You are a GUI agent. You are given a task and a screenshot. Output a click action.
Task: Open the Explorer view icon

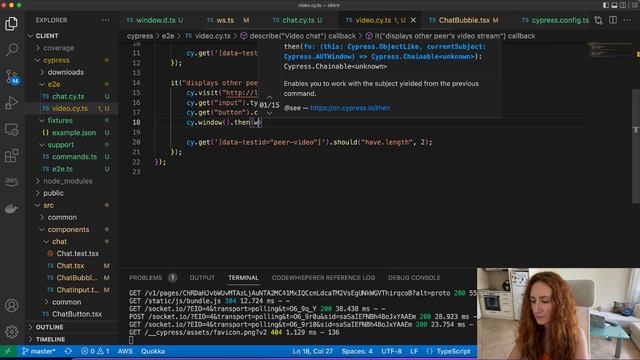11,24
